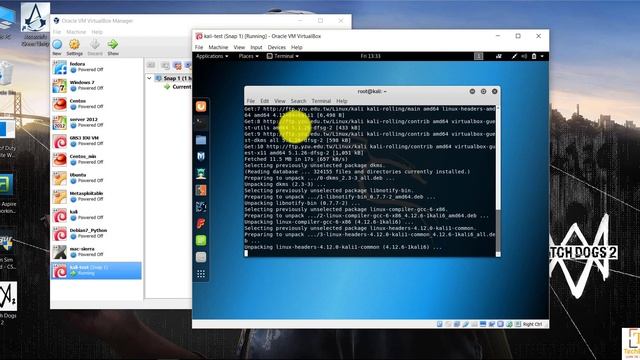640x360 pixels.
Task: Open Files folder in the Kali dock
Action: (201, 140)
